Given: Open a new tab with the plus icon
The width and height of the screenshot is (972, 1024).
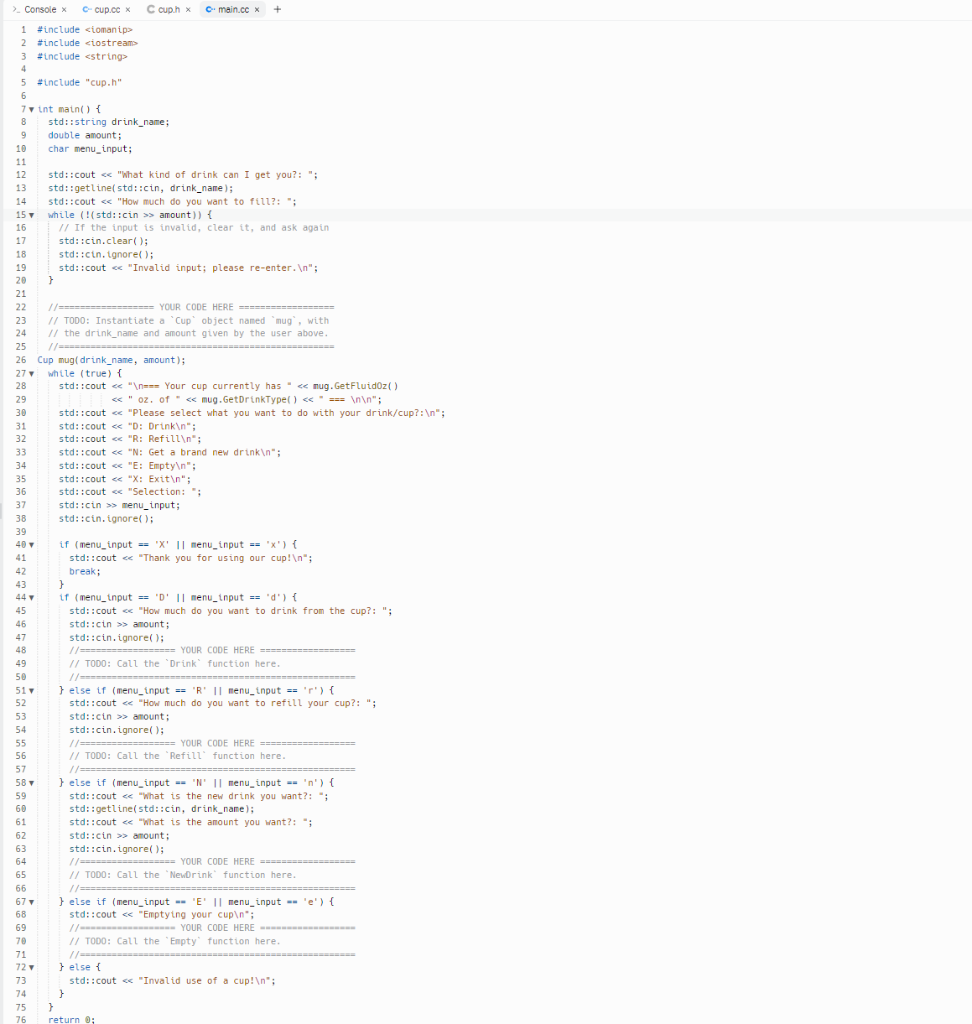Looking at the screenshot, I should [277, 9].
